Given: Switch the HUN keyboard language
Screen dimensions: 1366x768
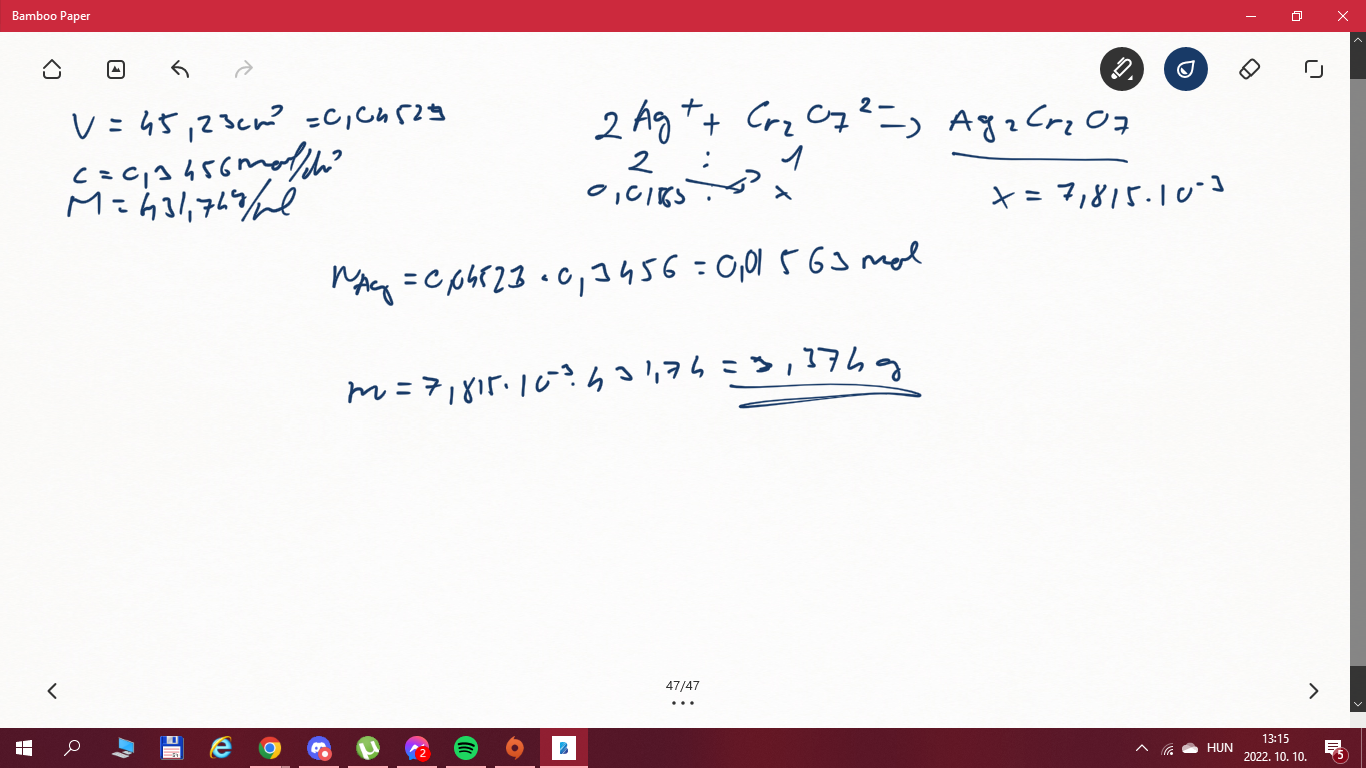Looking at the screenshot, I should (1219, 748).
